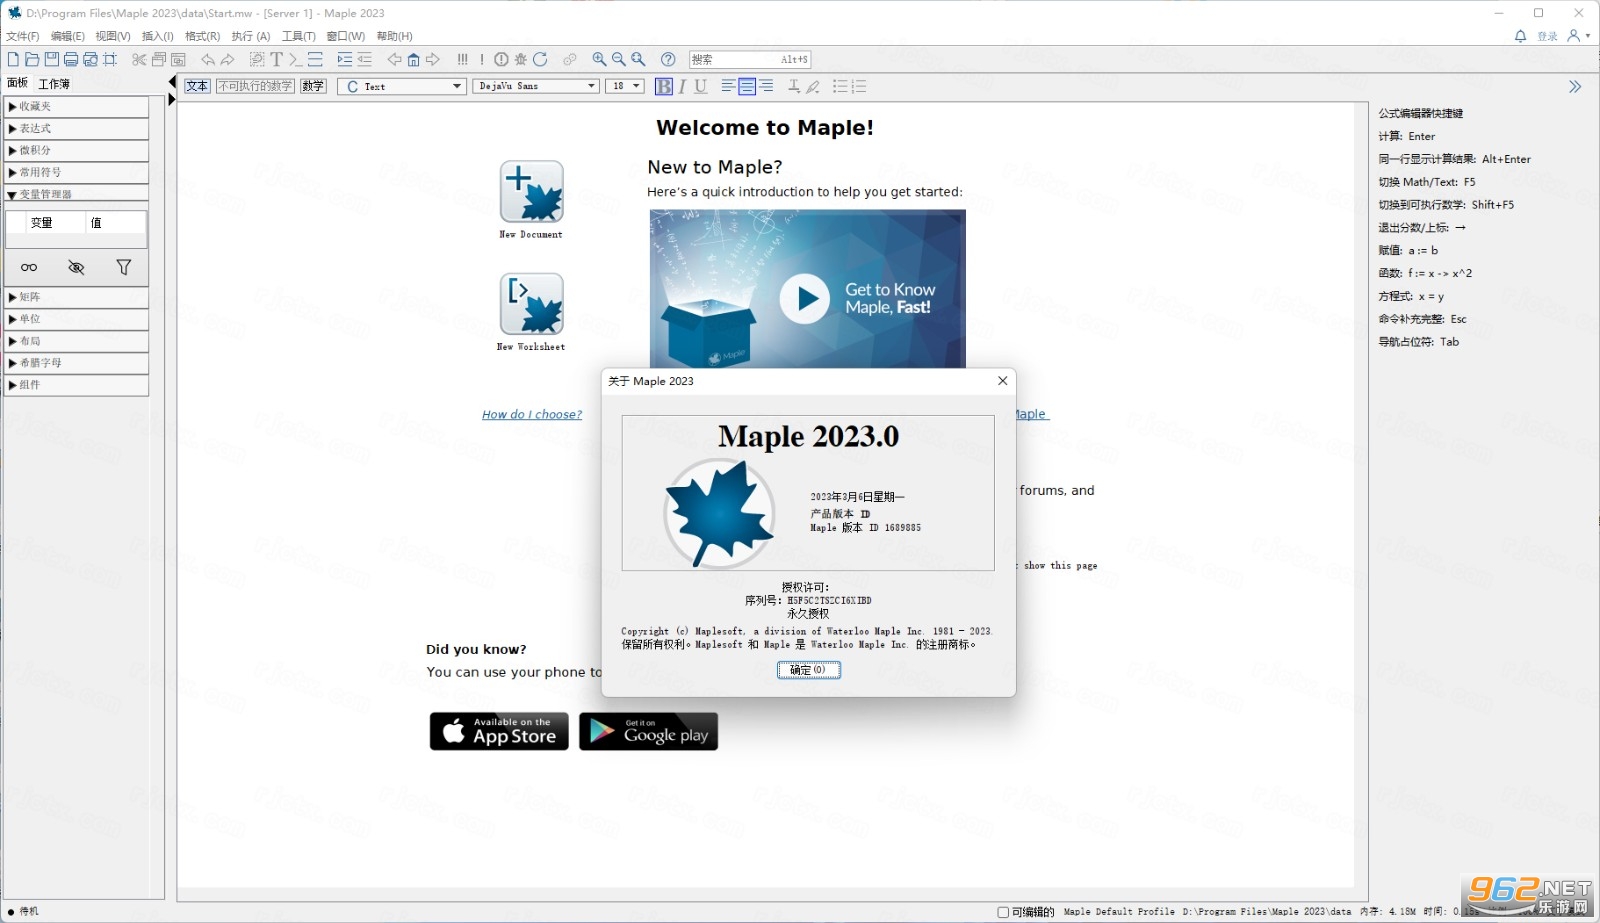Indent the section using the indent icon
Screen dimensions: 1600x923
345,60
